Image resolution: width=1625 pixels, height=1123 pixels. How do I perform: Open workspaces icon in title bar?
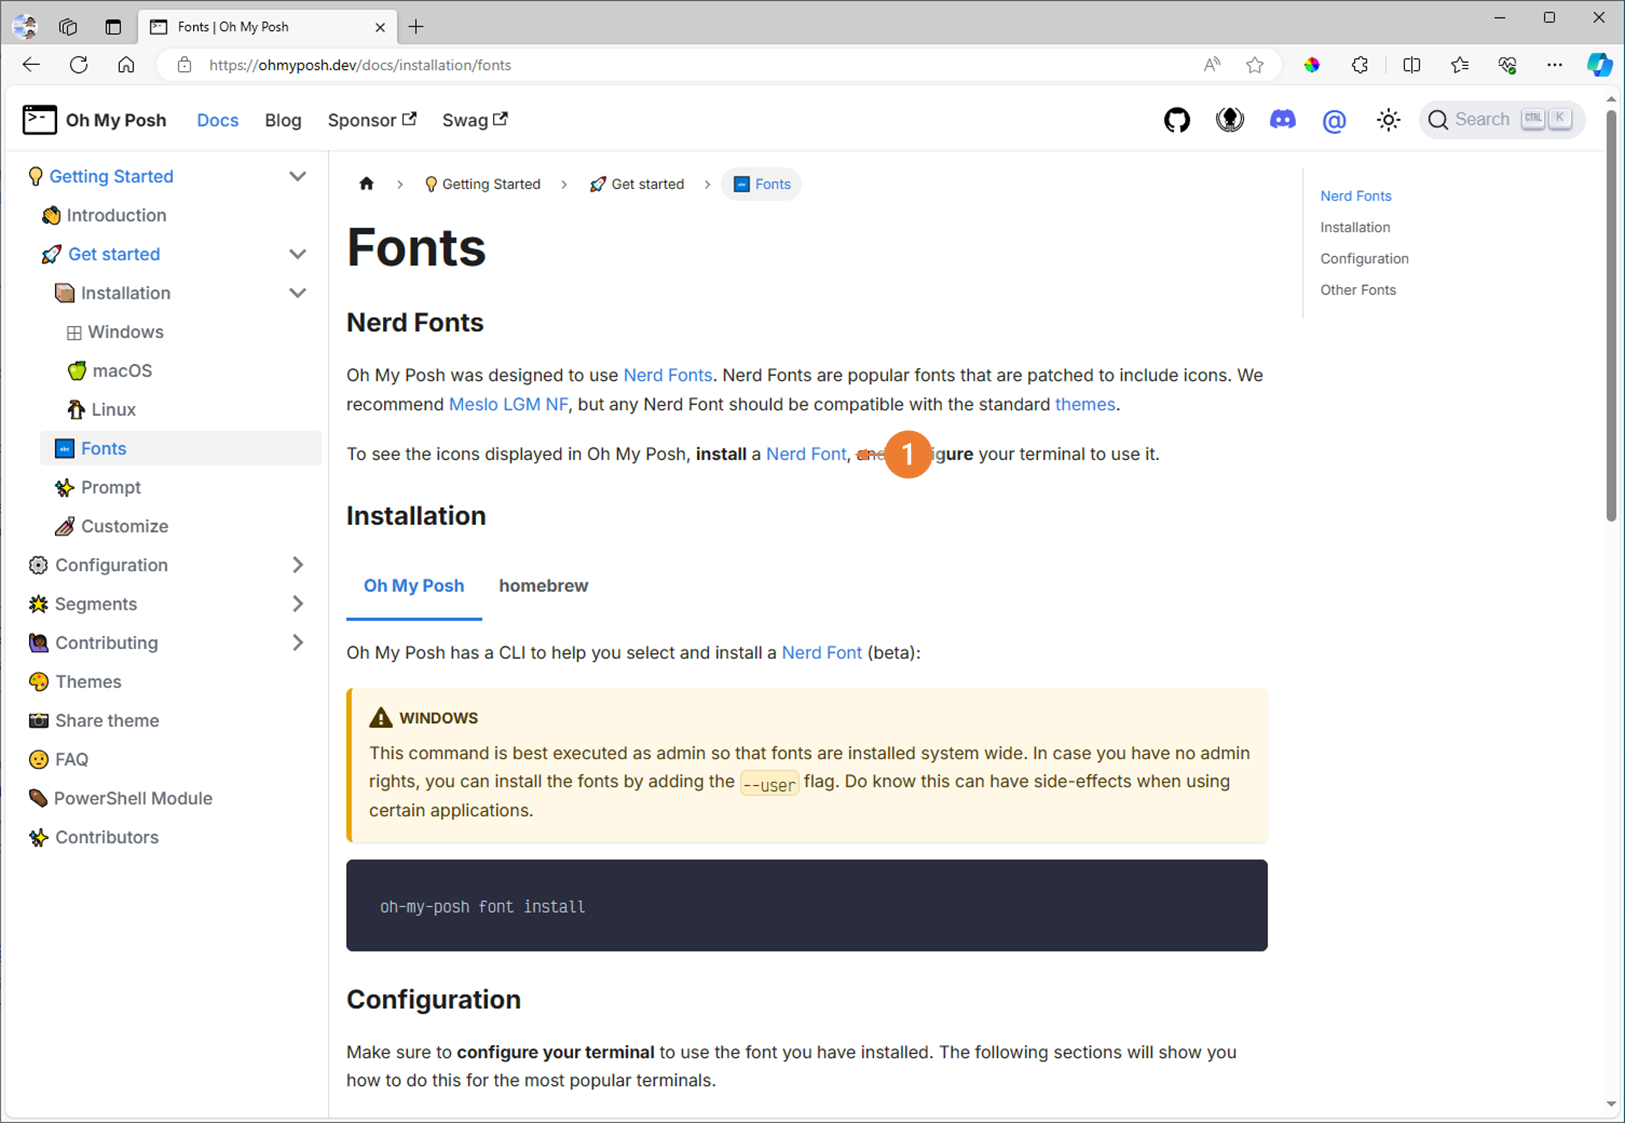click(68, 27)
